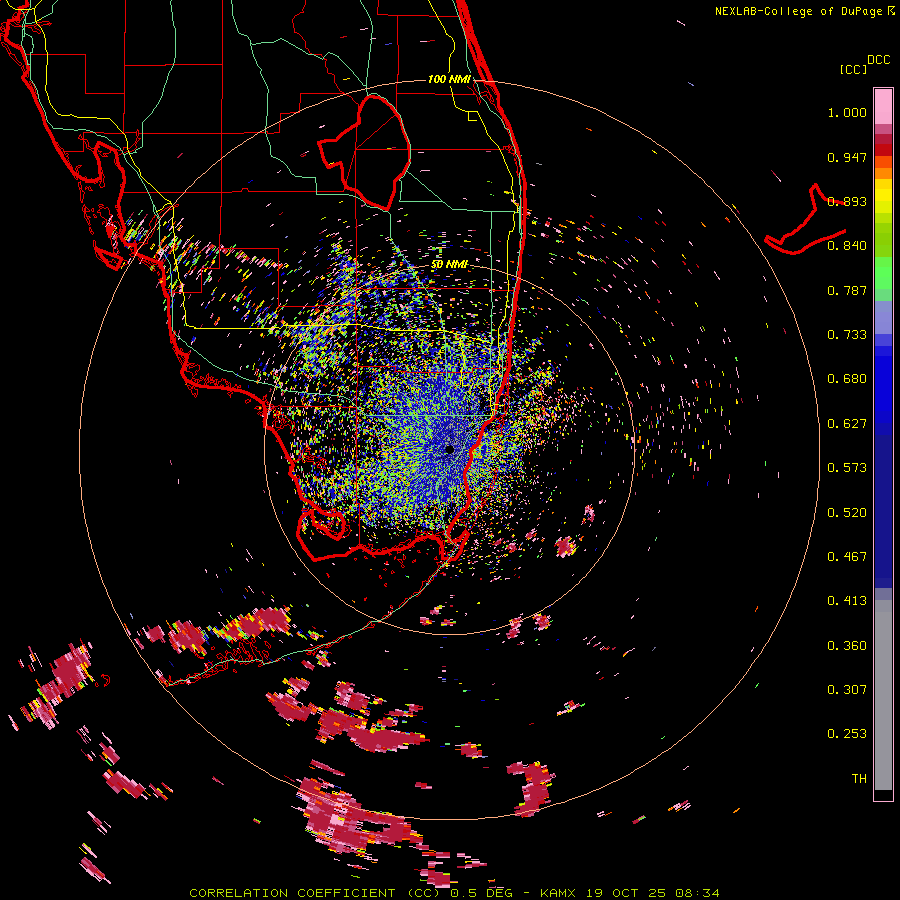Click the 0.627 value on color scale
This screenshot has width=900, height=900.
point(847,424)
